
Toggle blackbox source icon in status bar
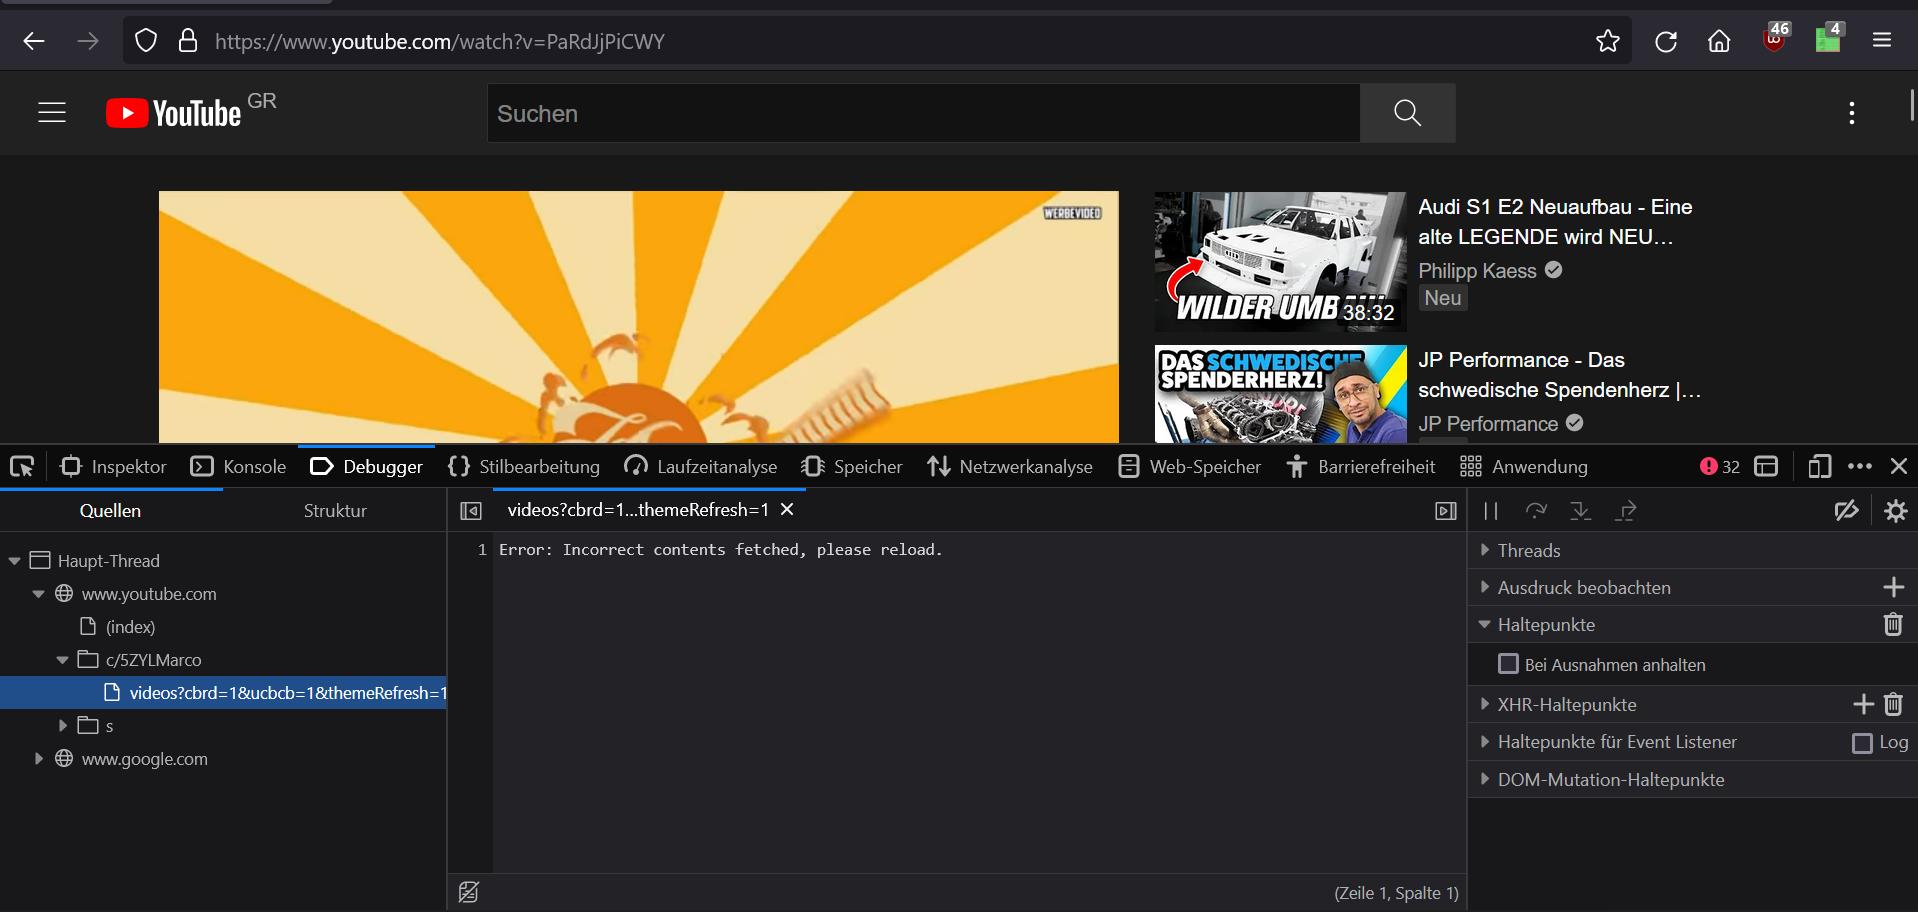468,891
